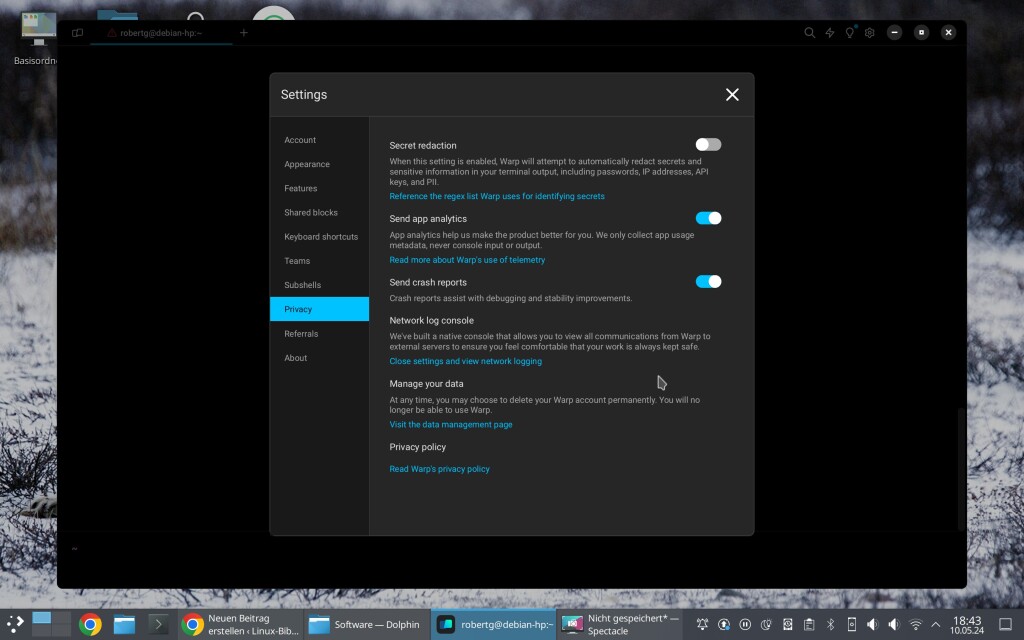Follow the Read more about Warp's telemetry link
The width and height of the screenshot is (1024, 640).
pyautogui.click(x=467, y=260)
